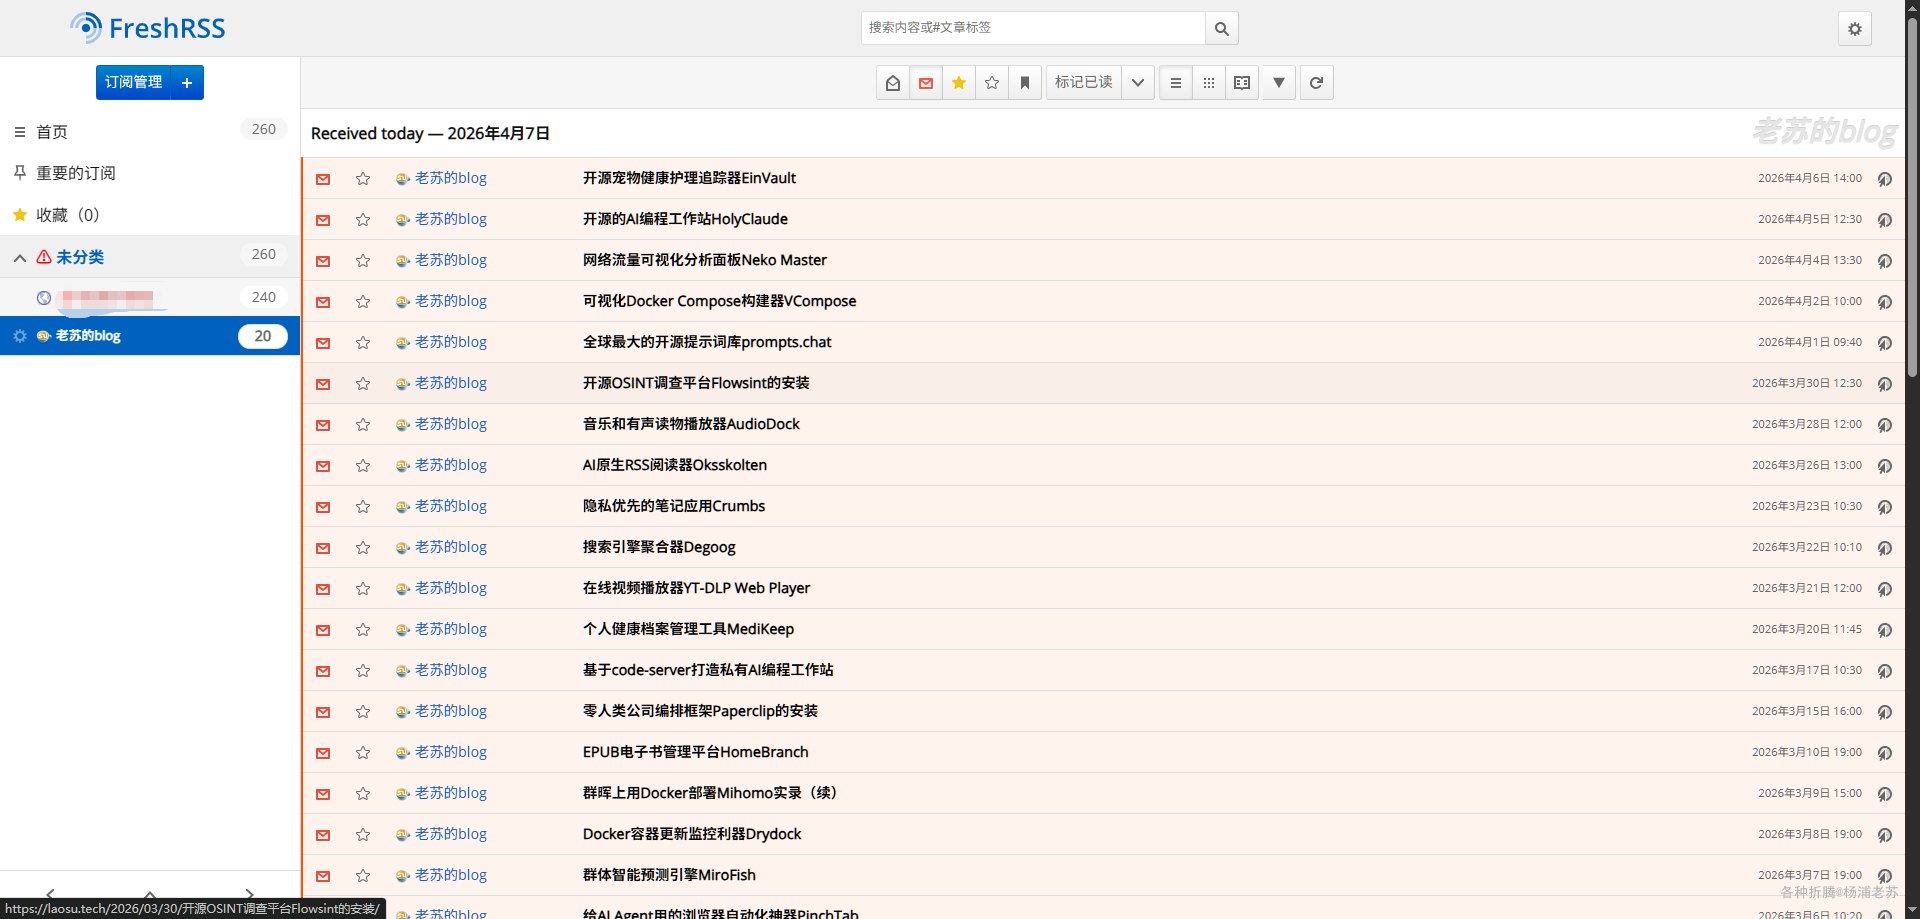Open original link for Degoog article

[x=1885, y=548]
